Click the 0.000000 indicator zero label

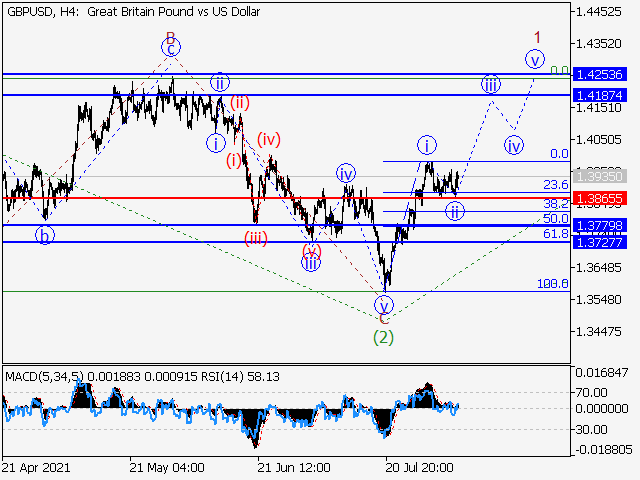tap(602, 409)
